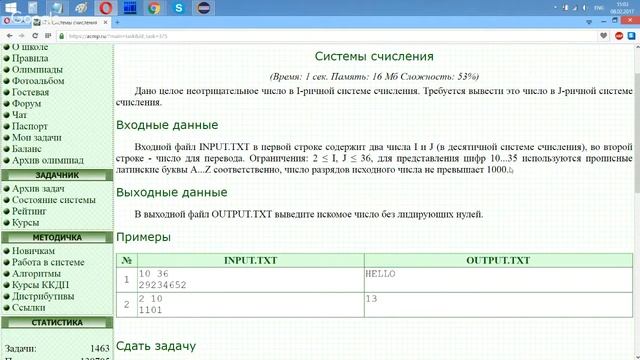
Task: Click the HELLO output cell
Action: (498, 280)
